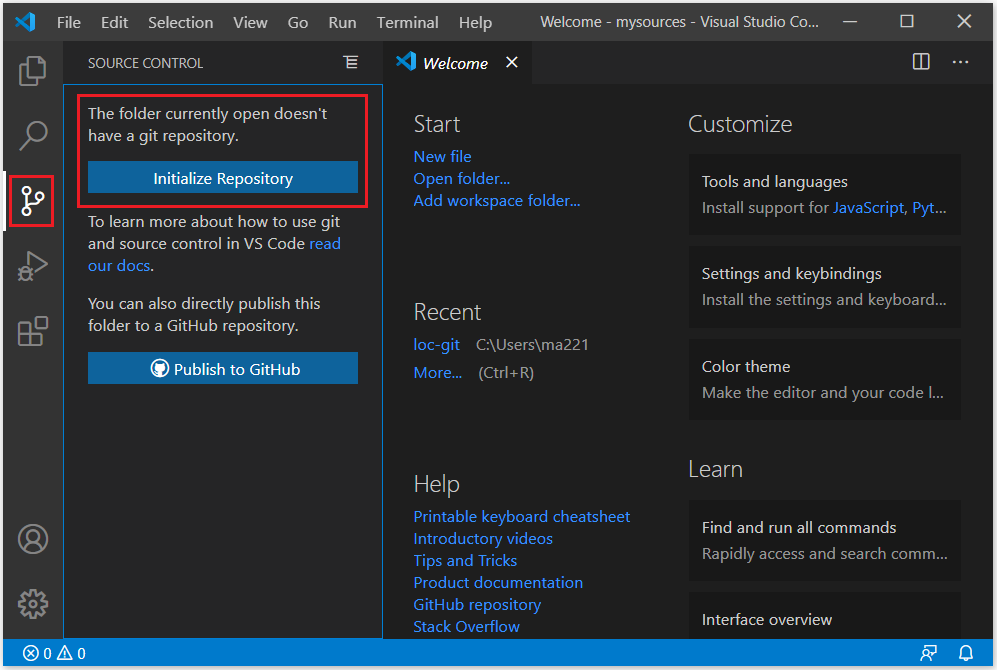
Task: Toggle Source Control view as tree/list icon
Action: click(x=350, y=62)
